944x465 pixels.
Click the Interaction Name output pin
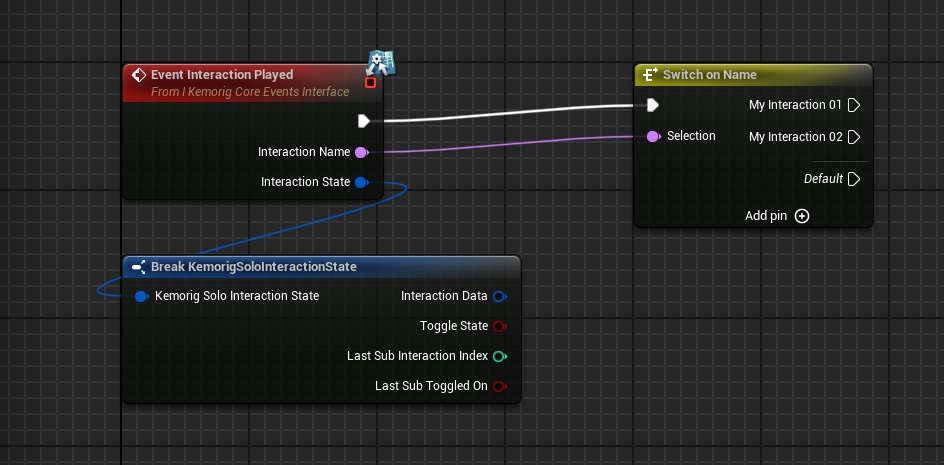click(361, 152)
